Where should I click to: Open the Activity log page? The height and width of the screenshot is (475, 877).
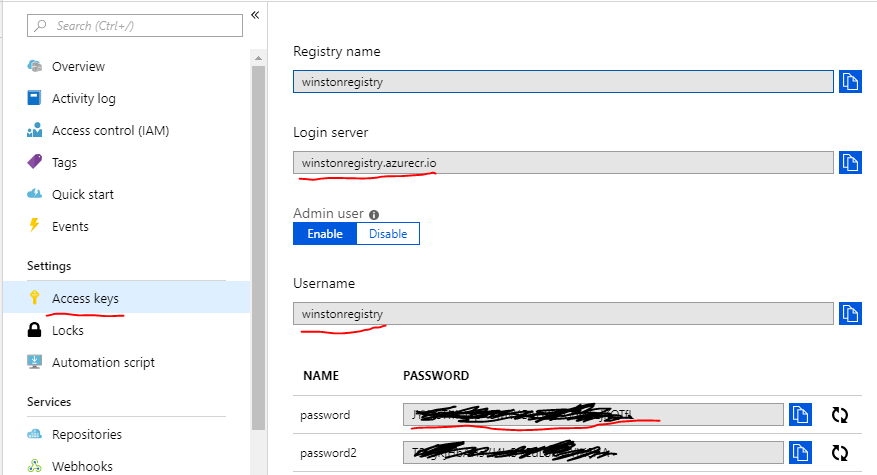84,98
